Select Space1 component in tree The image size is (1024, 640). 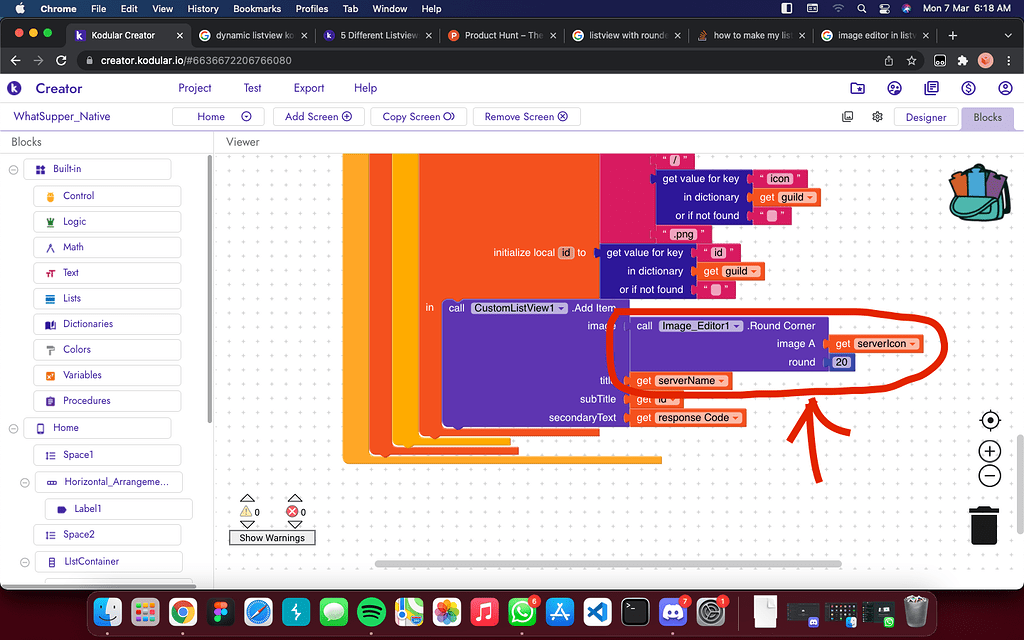tap(107, 455)
